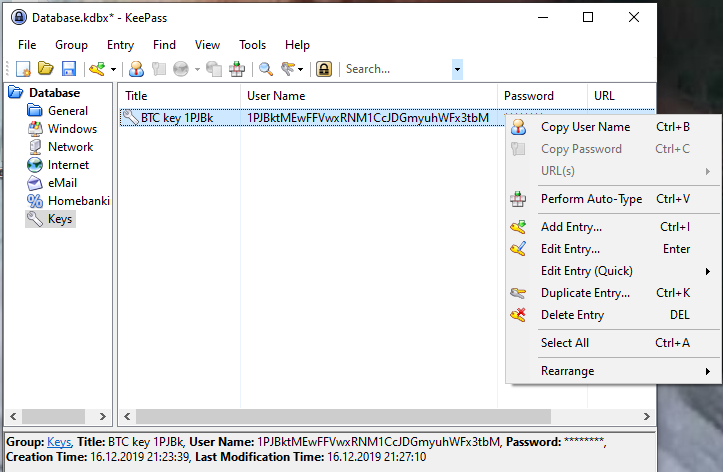Open the View menu
The height and width of the screenshot is (472, 723).
(207, 45)
